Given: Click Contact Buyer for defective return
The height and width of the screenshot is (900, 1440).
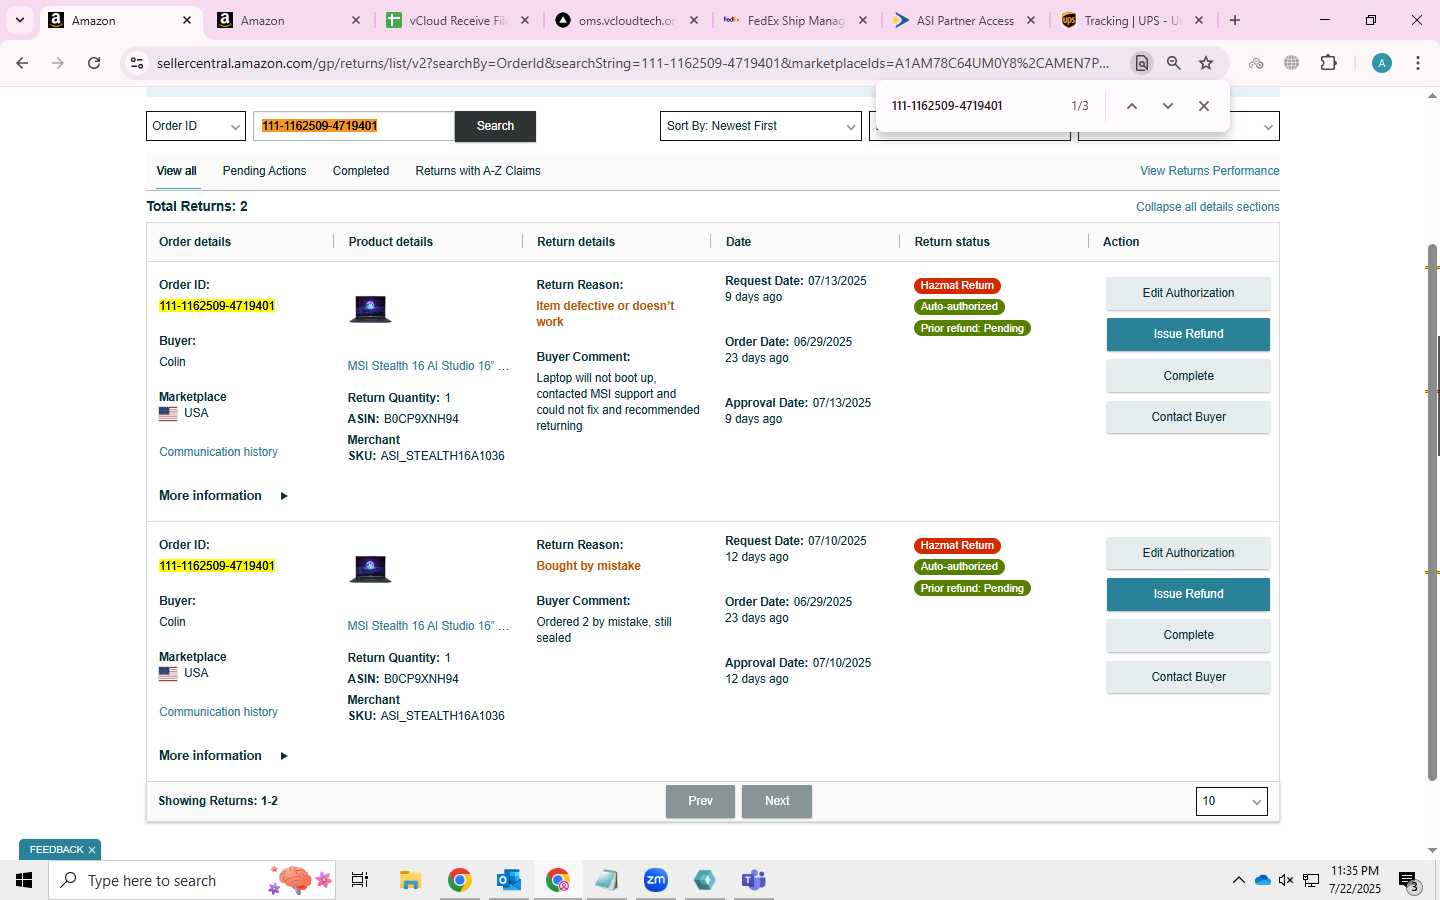Looking at the screenshot, I should (1188, 417).
